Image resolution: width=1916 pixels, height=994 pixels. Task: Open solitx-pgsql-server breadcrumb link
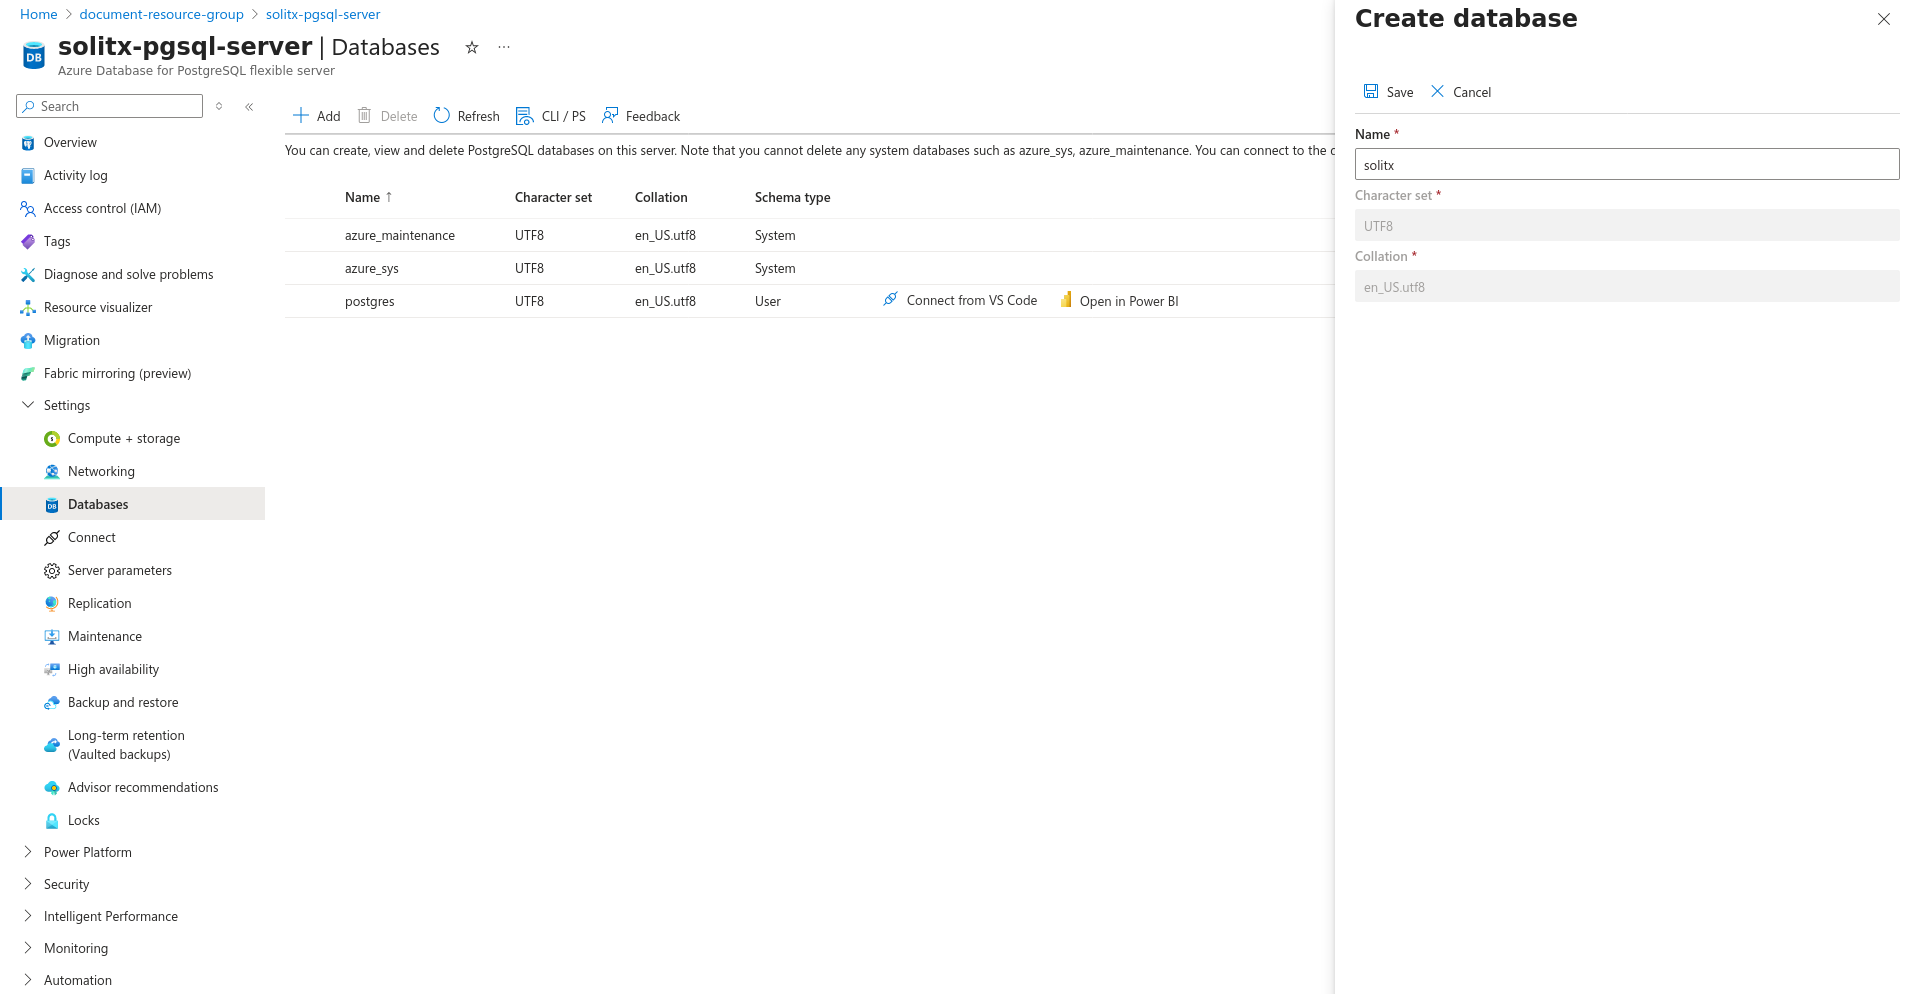[x=323, y=15]
